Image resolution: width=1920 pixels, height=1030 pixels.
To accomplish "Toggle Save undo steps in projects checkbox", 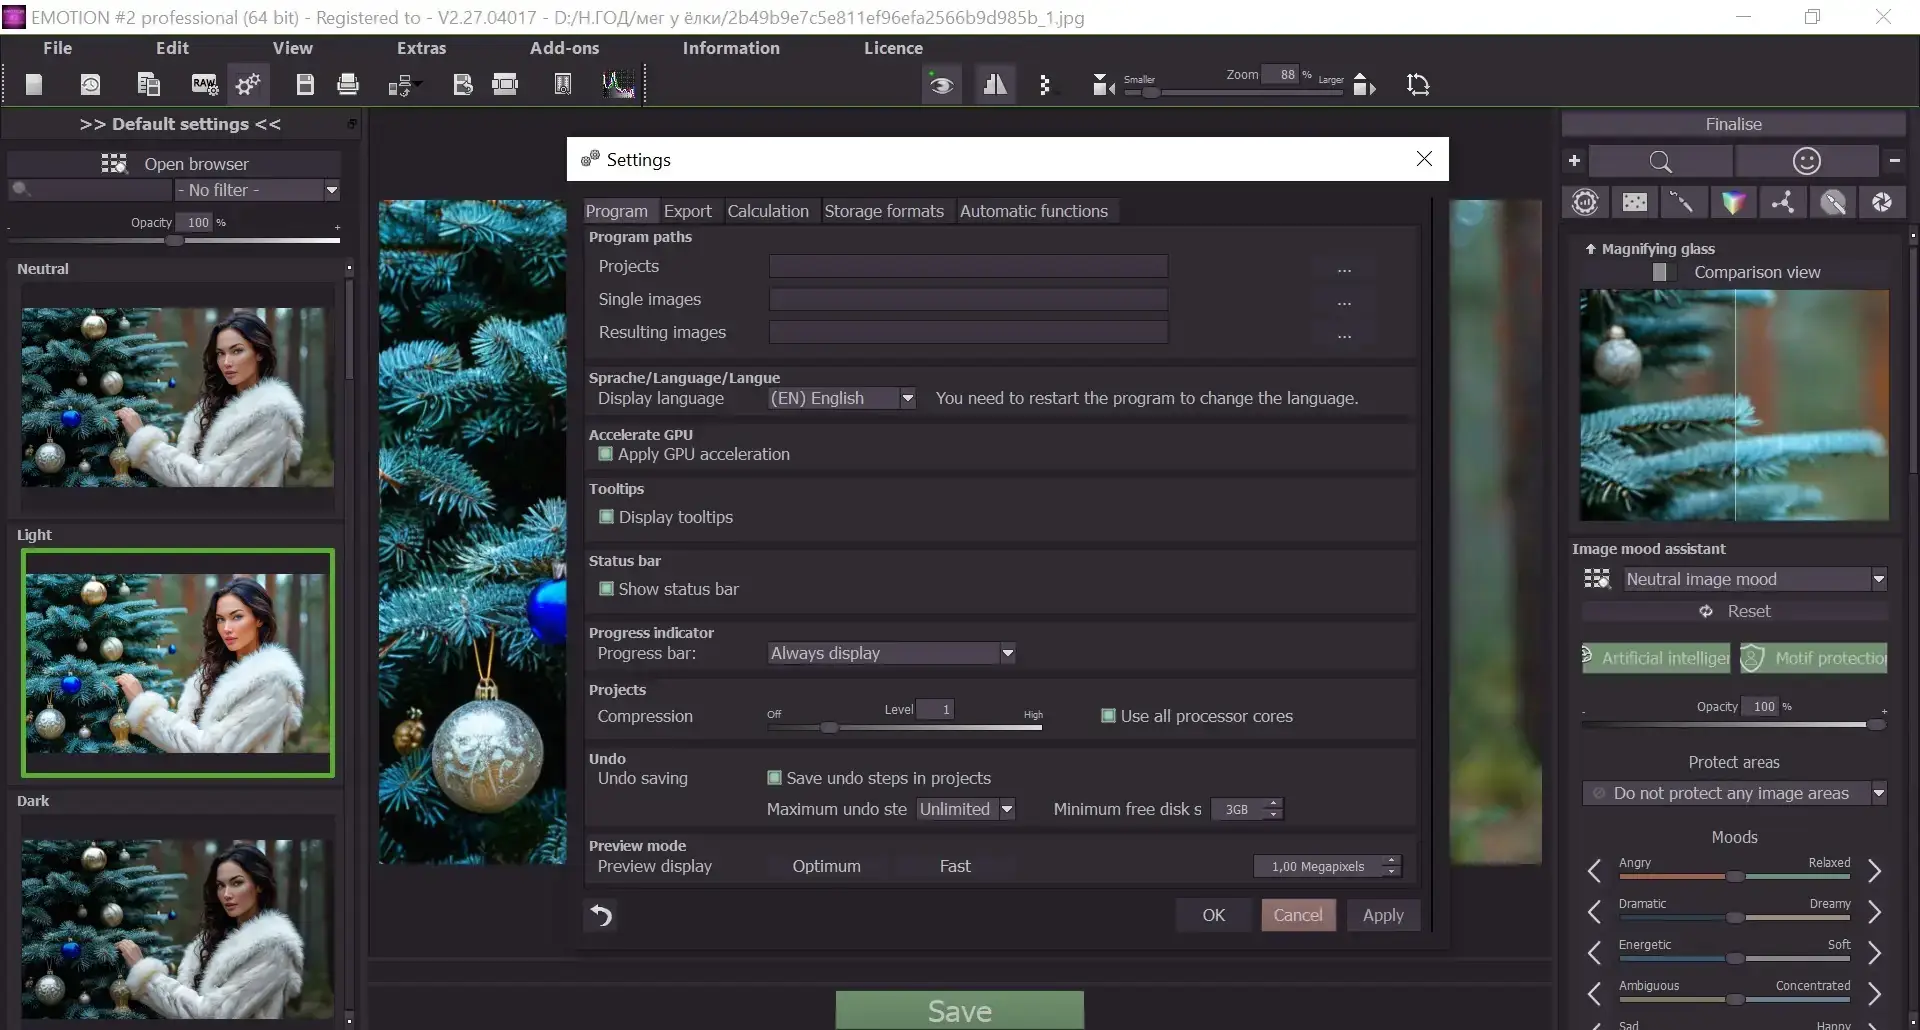I will (x=774, y=778).
